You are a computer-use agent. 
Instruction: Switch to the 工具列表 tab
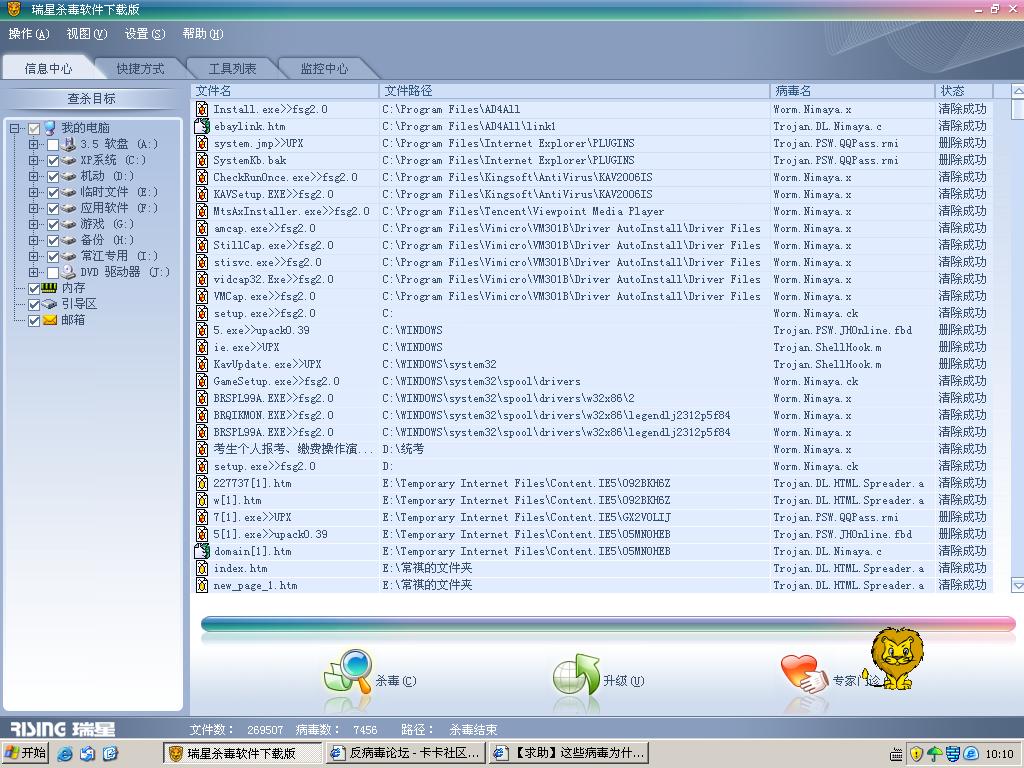tap(232, 68)
